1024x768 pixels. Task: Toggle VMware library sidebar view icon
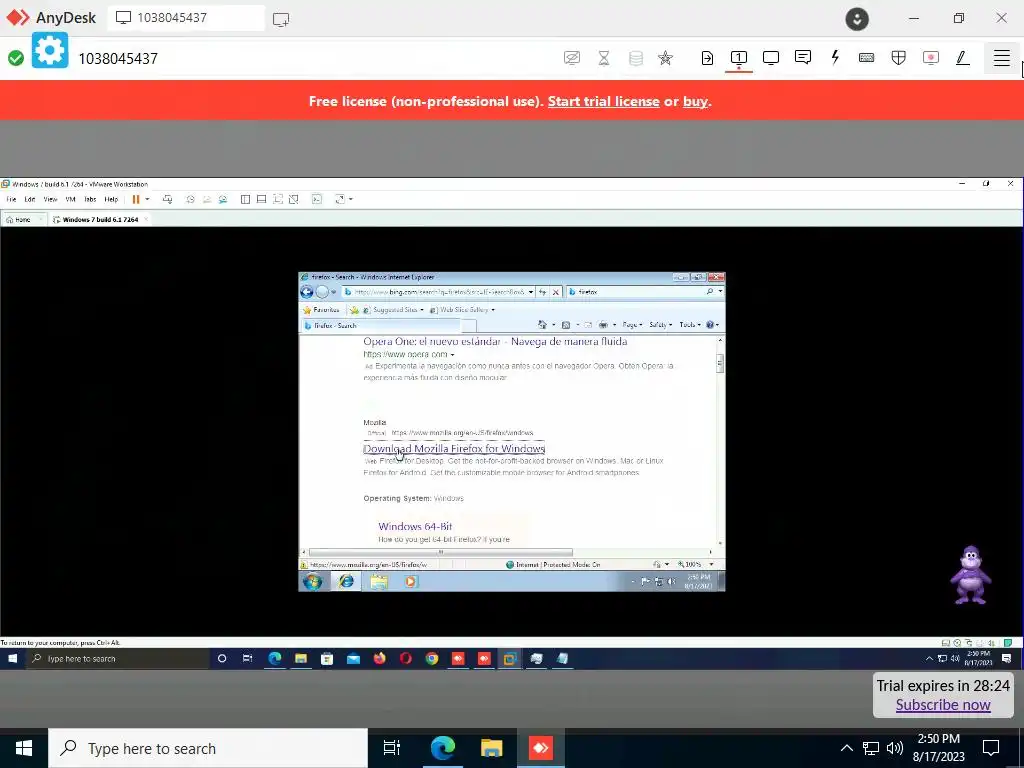245,199
